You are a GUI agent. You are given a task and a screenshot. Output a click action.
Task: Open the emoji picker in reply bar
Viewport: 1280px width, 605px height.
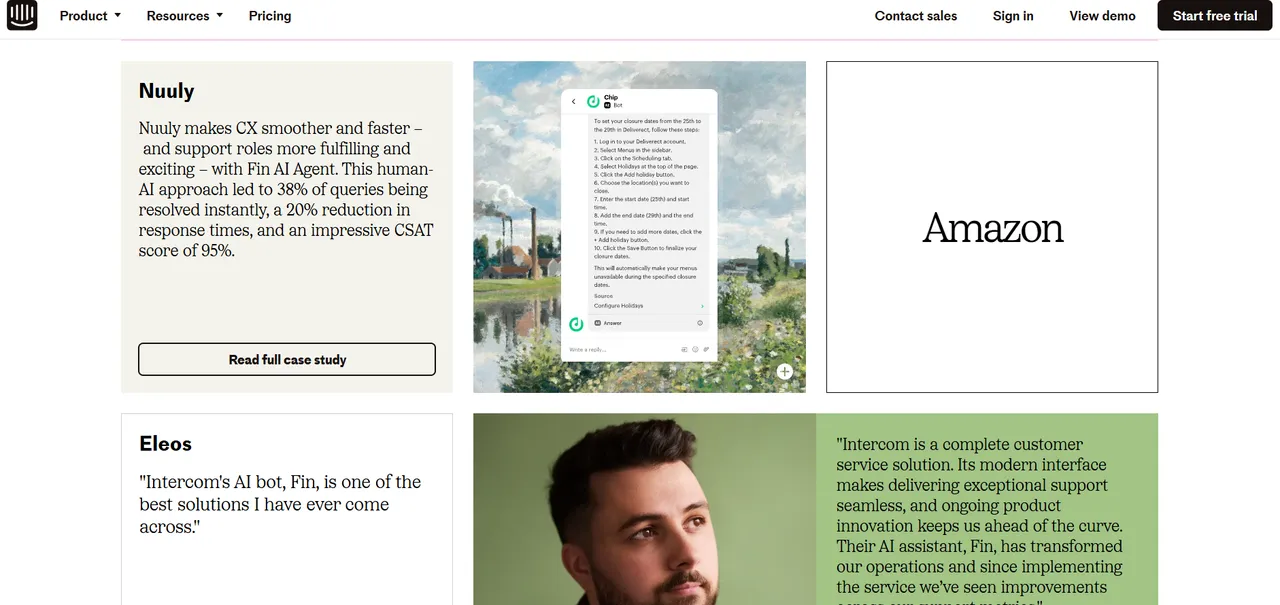[x=695, y=349]
